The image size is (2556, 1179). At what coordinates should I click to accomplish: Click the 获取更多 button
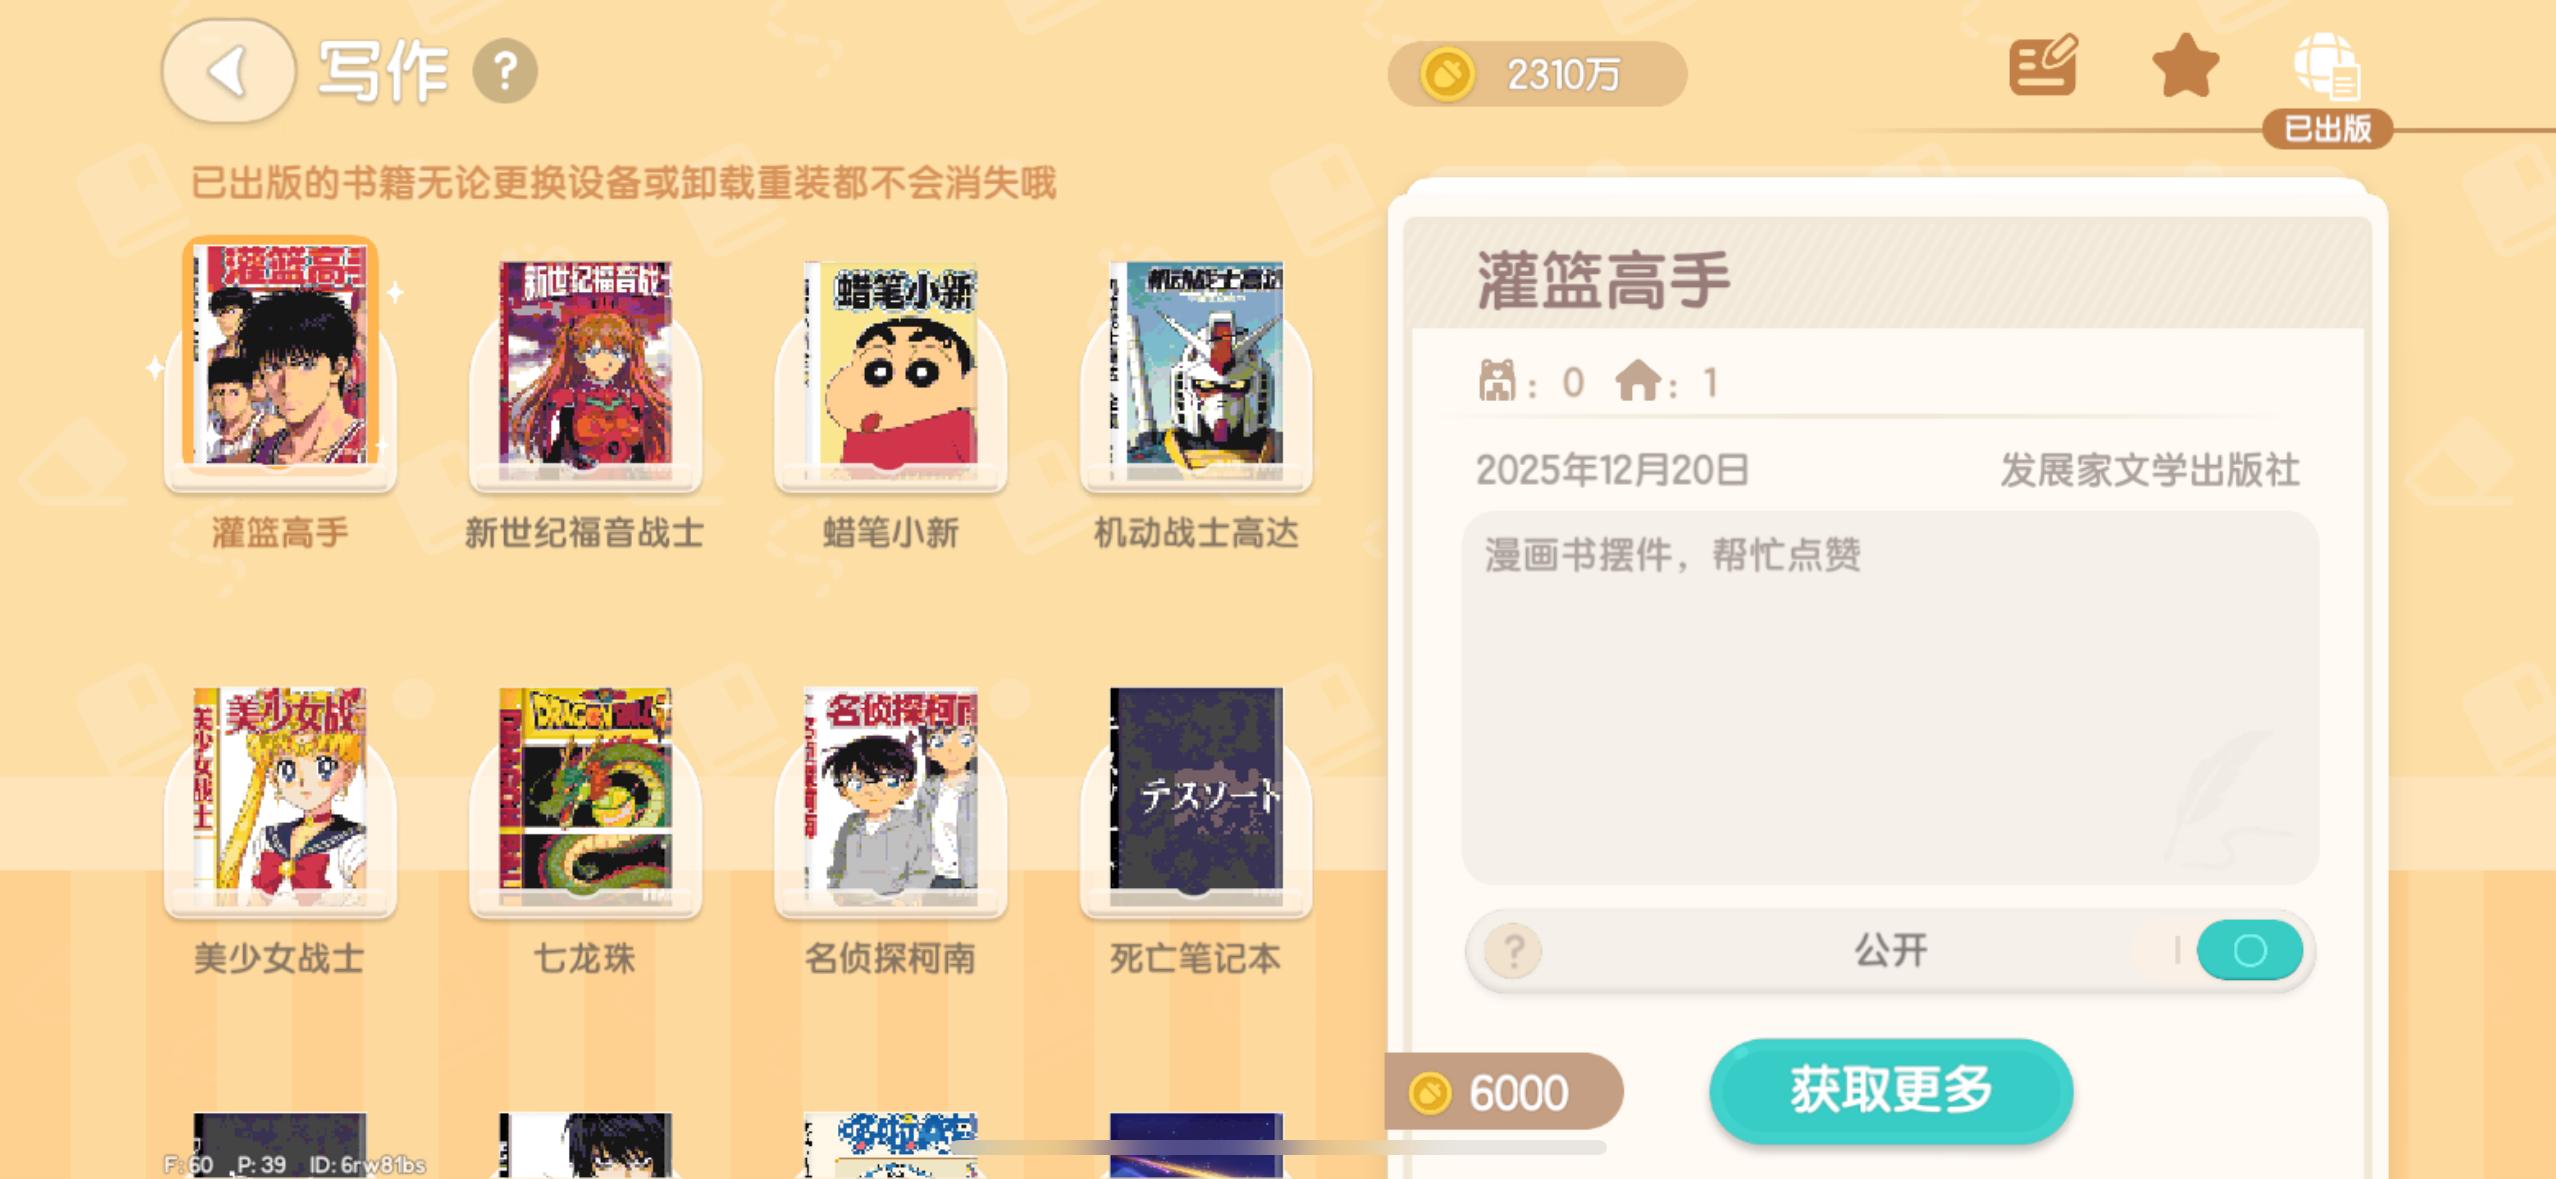1891,1090
